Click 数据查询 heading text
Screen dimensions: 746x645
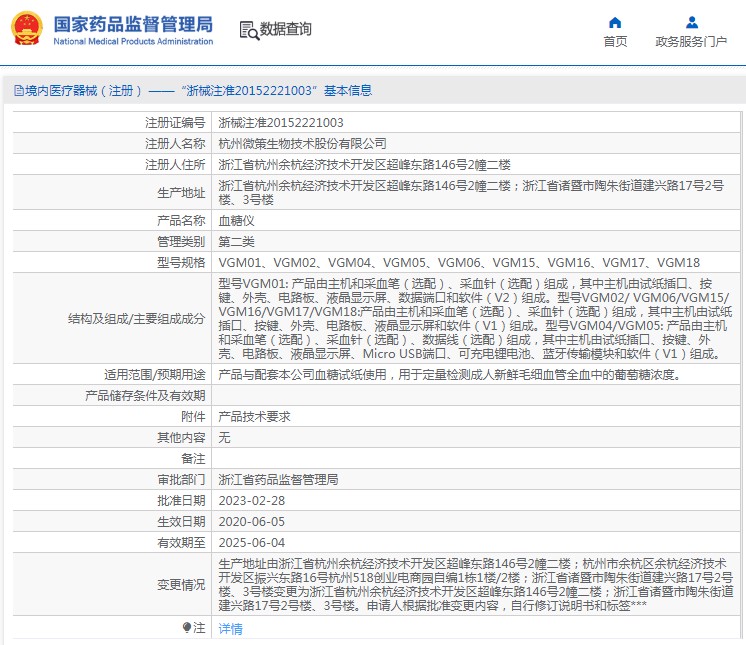(285, 29)
